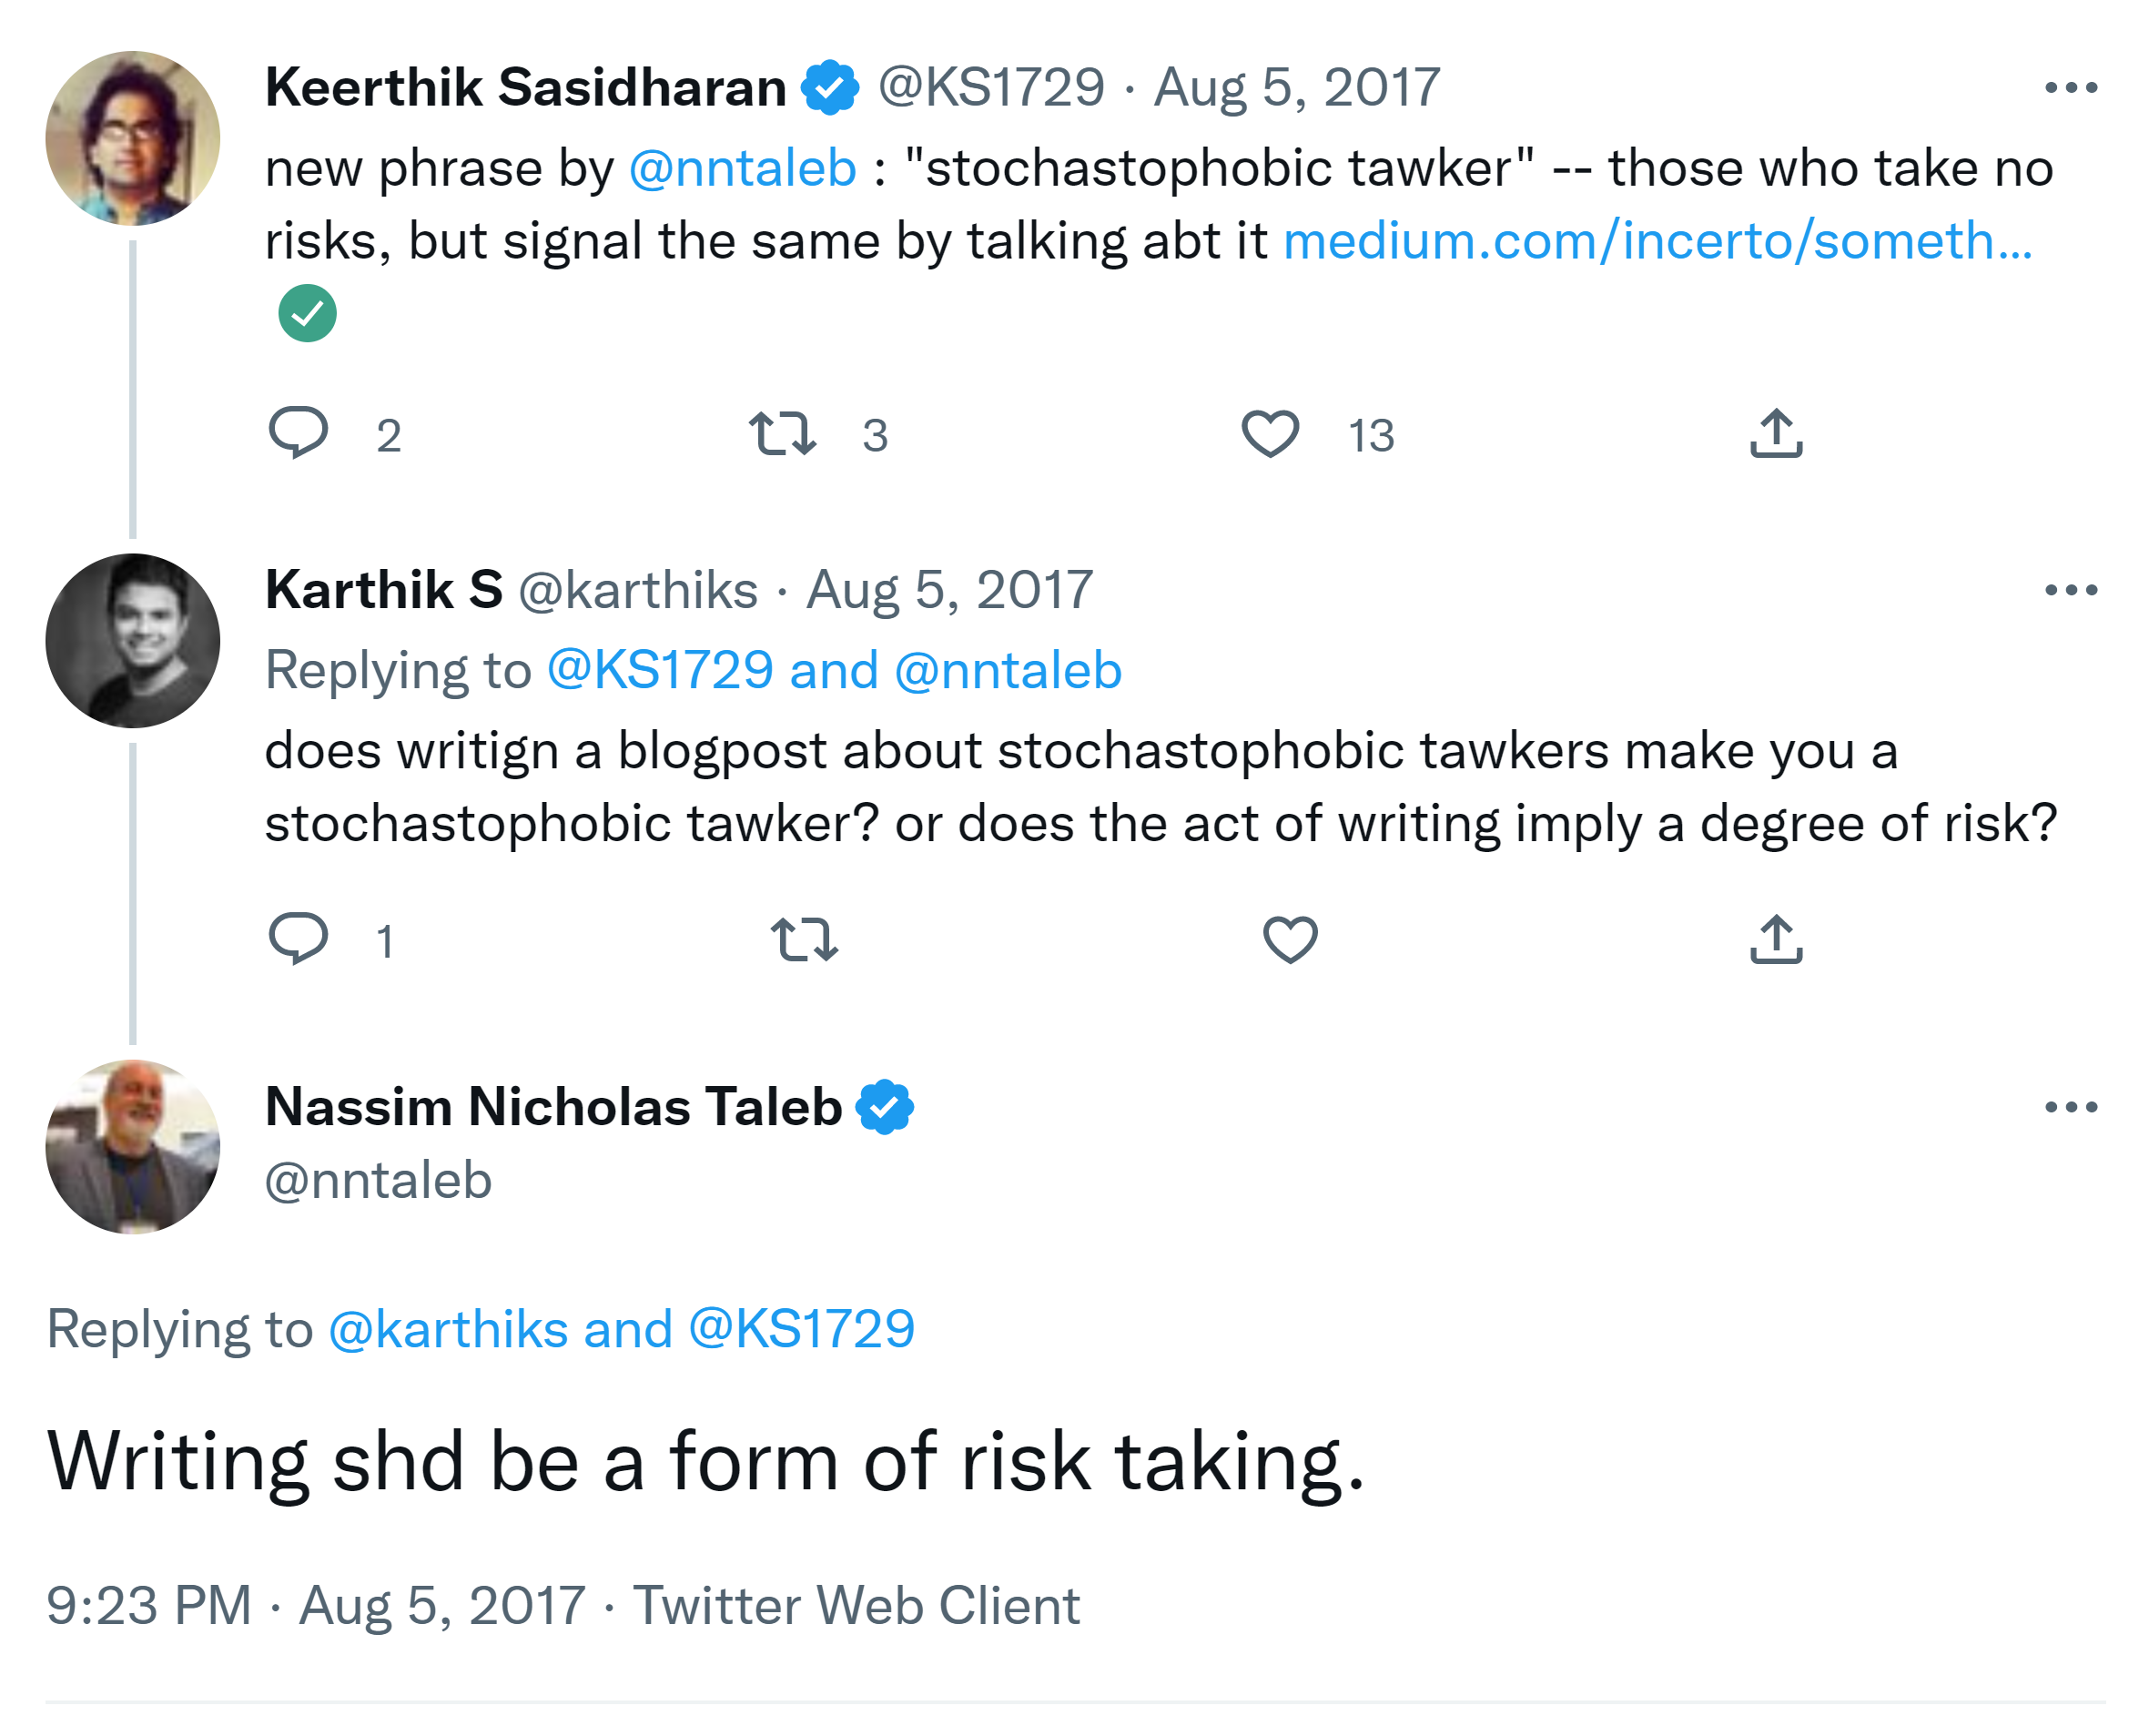Viewport: 2149px width, 1736px height.
Task: Open Keerthik Sasidharan's profile picture
Action: [x=133, y=138]
